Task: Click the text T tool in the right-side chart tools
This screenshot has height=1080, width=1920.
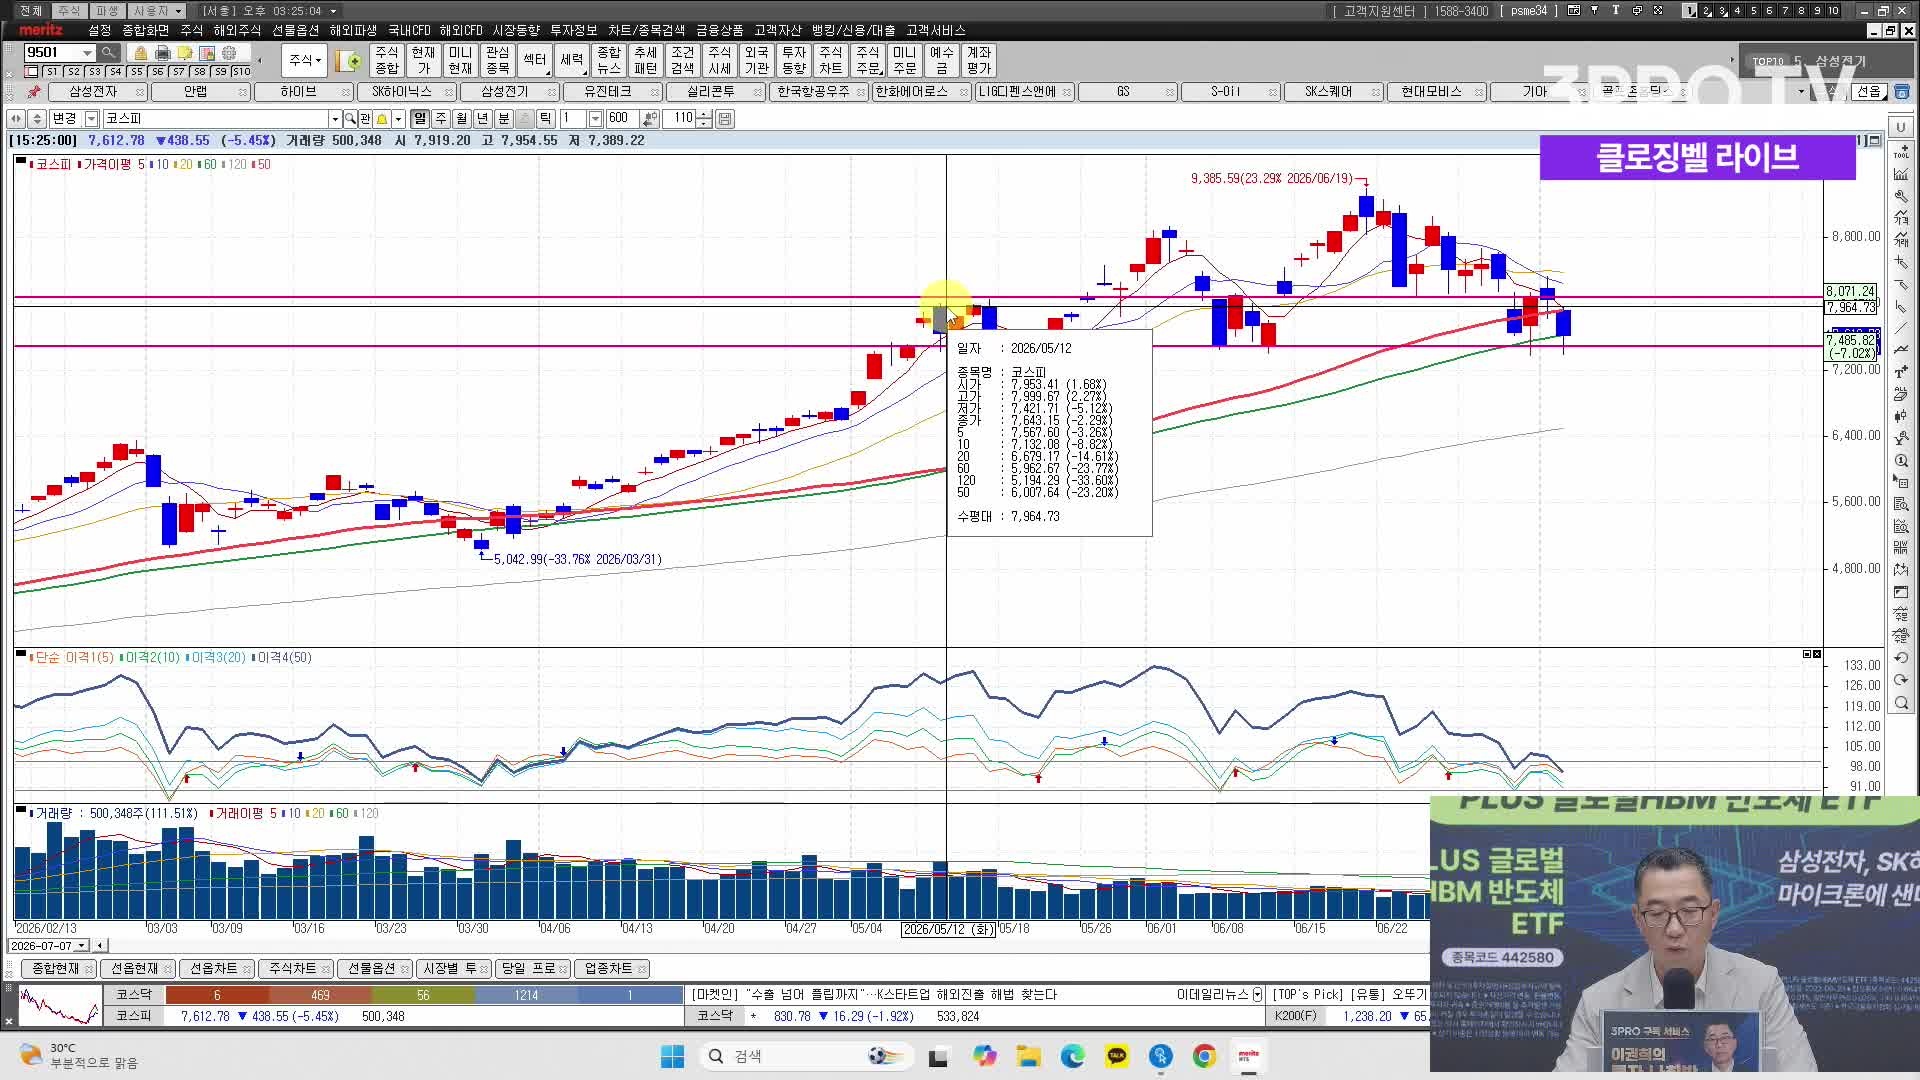Action: [1901, 372]
